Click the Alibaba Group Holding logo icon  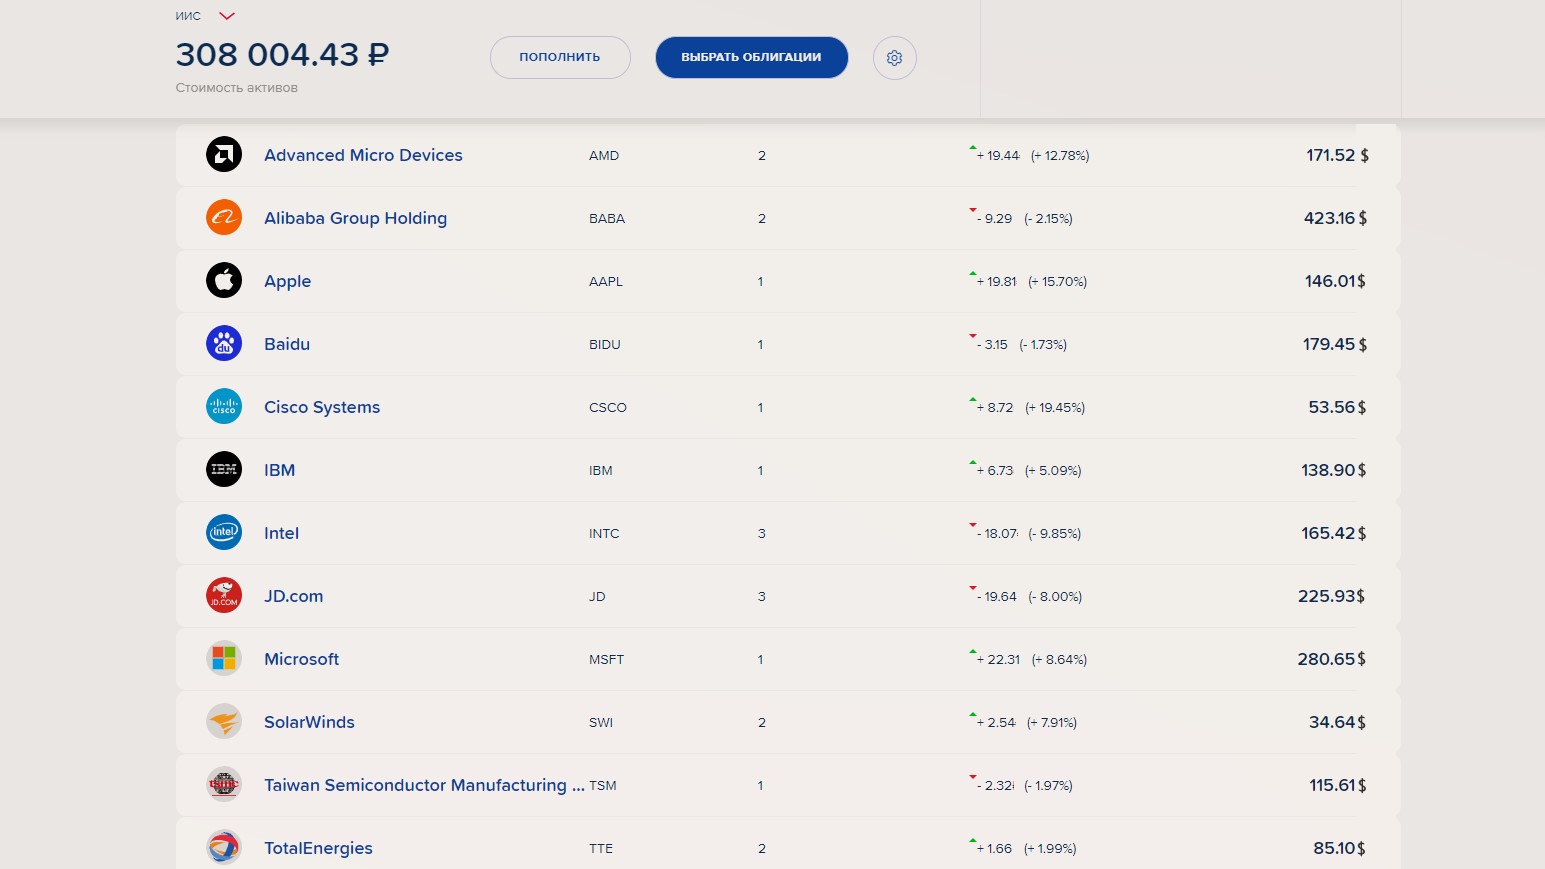pyautogui.click(x=224, y=217)
